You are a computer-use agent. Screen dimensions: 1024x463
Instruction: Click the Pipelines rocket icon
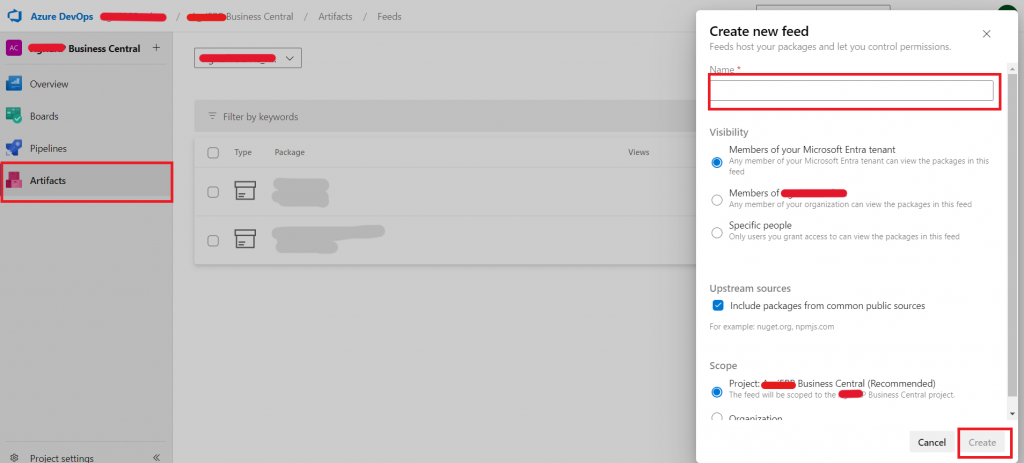[x=14, y=148]
